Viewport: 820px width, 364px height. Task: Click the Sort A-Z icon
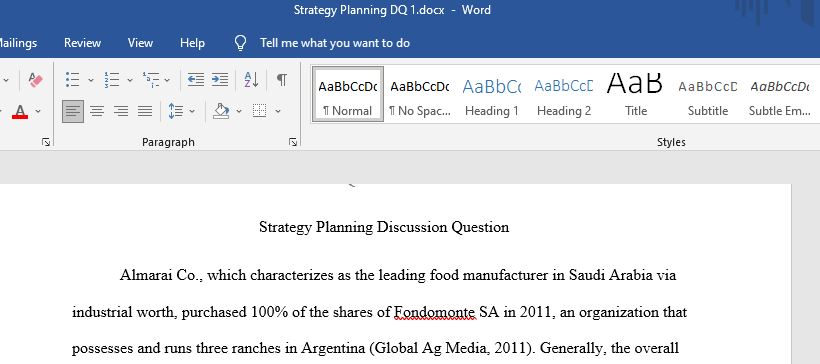tap(252, 79)
